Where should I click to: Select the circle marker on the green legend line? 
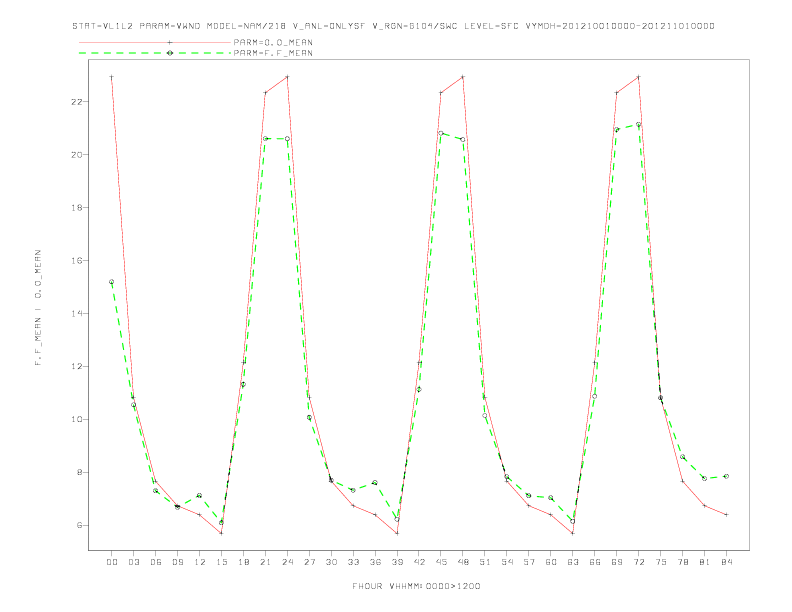(x=170, y=53)
